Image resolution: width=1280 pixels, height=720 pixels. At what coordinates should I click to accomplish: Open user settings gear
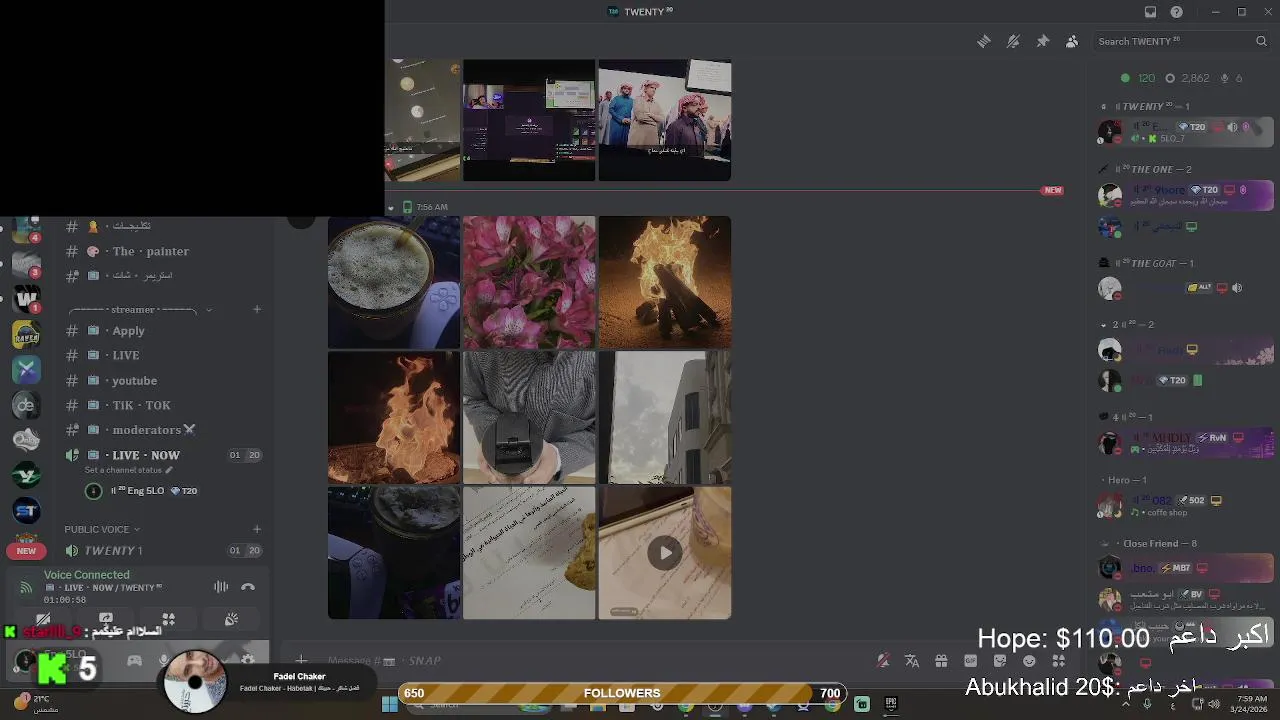click(x=248, y=660)
